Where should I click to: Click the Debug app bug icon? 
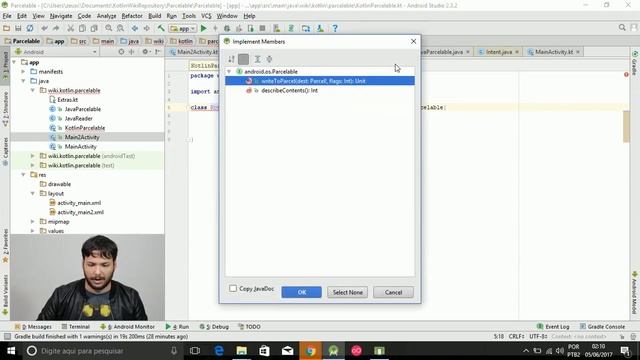point(227,28)
